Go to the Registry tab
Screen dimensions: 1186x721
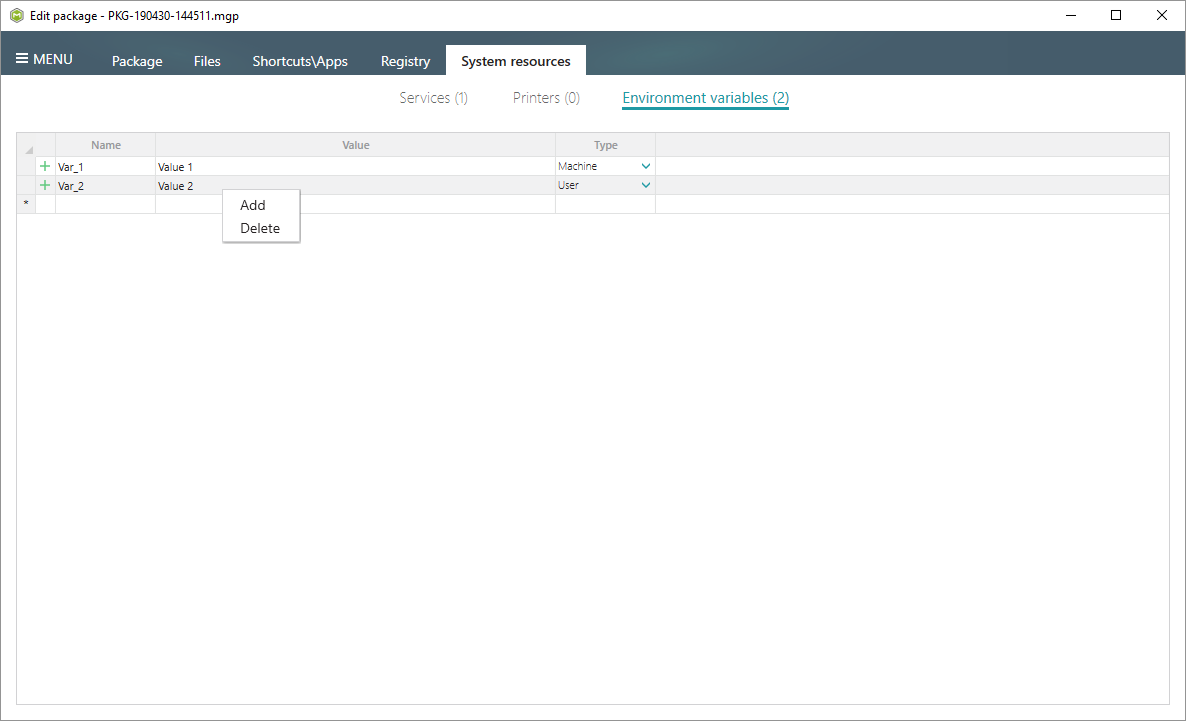[405, 61]
